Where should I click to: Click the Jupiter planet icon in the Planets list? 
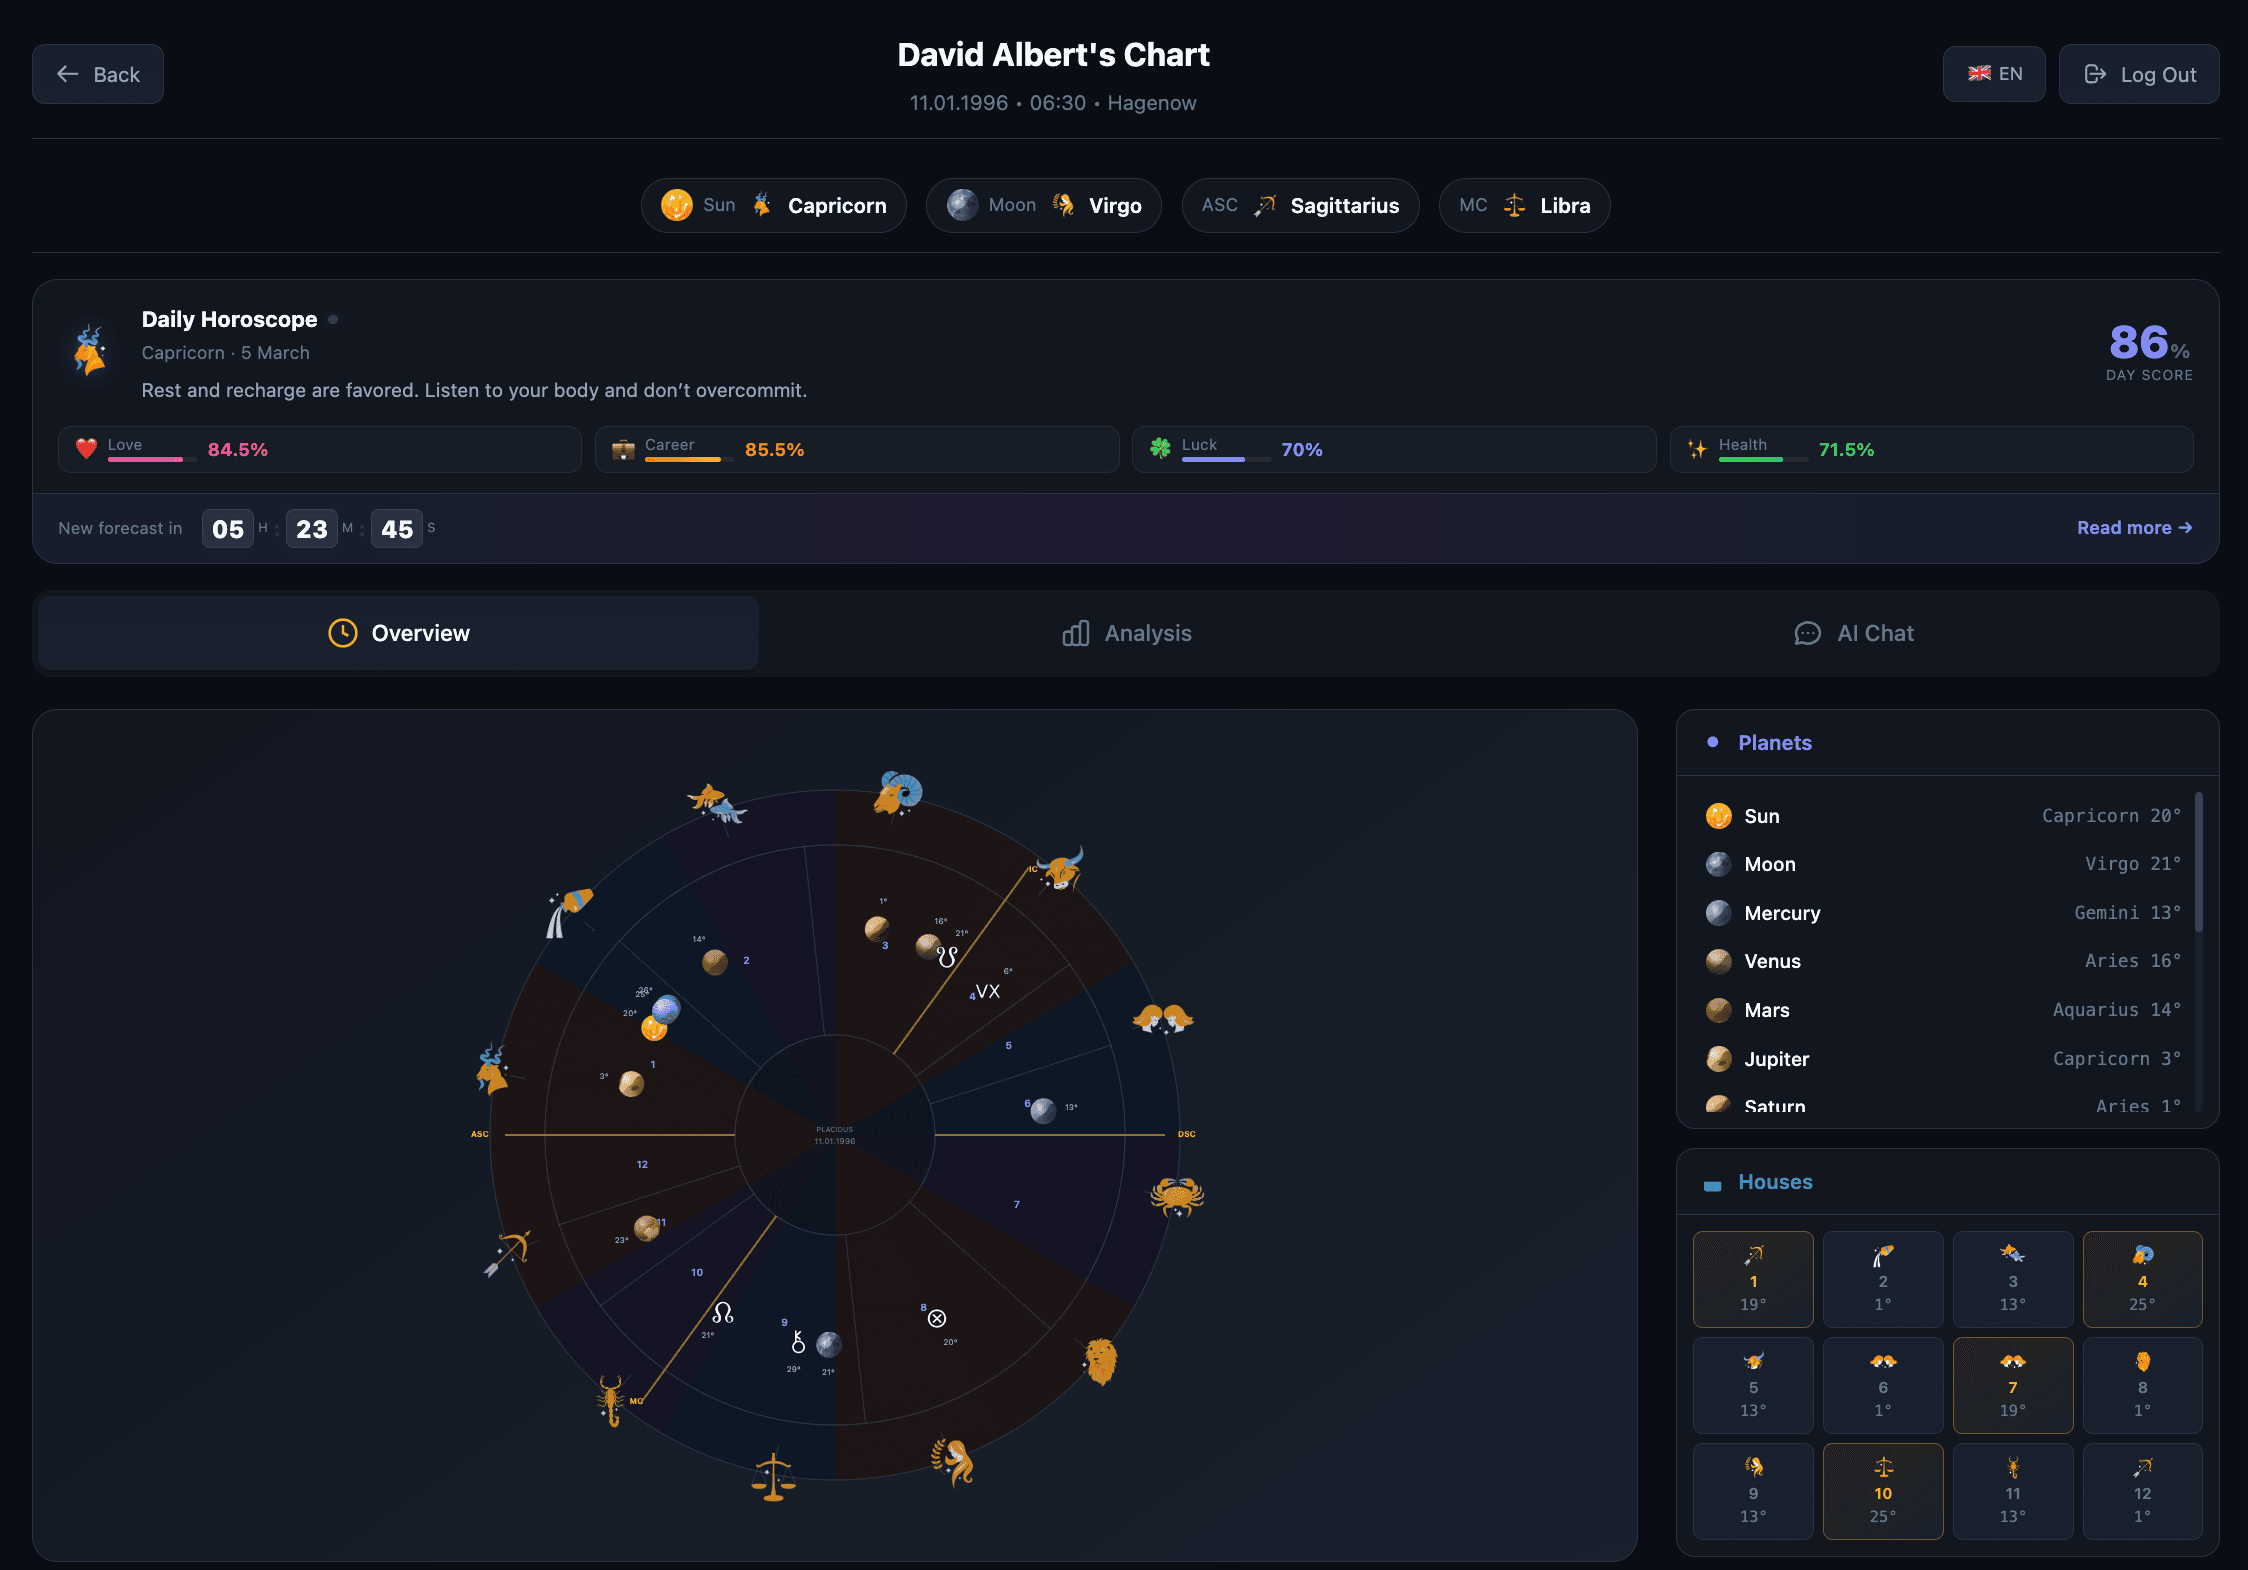[x=1719, y=1058]
